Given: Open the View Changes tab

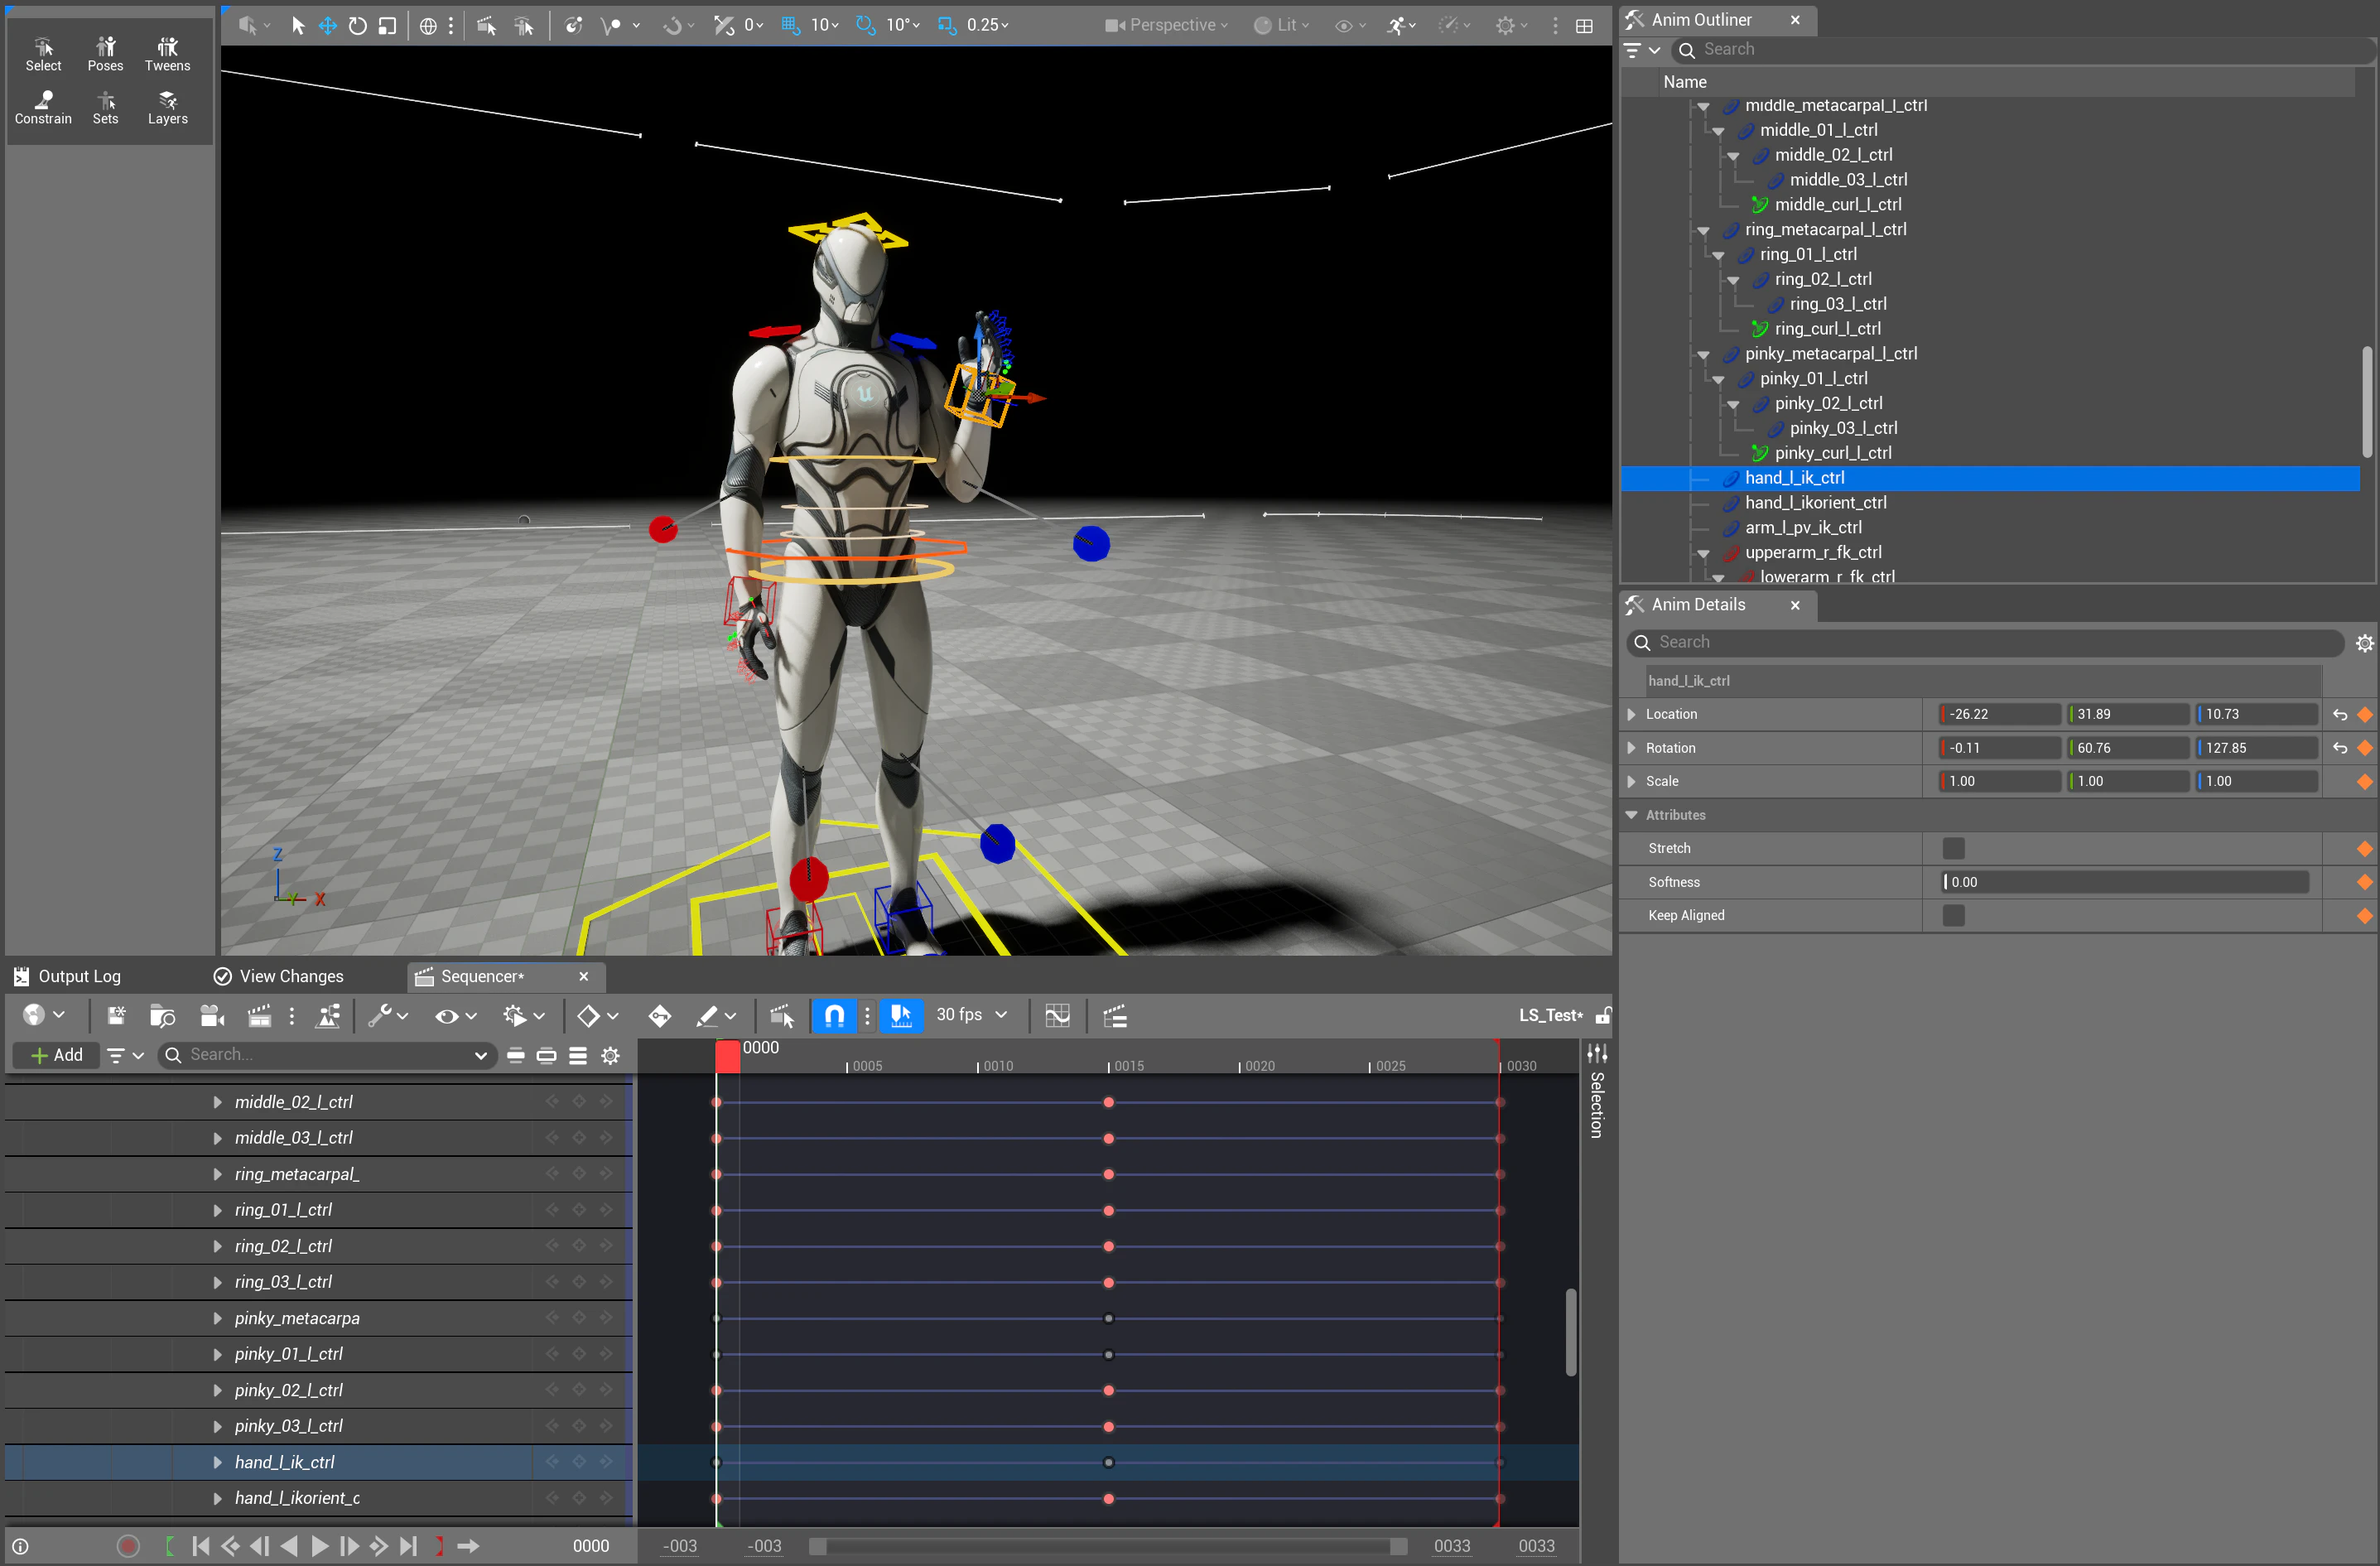Looking at the screenshot, I should [x=279, y=976].
